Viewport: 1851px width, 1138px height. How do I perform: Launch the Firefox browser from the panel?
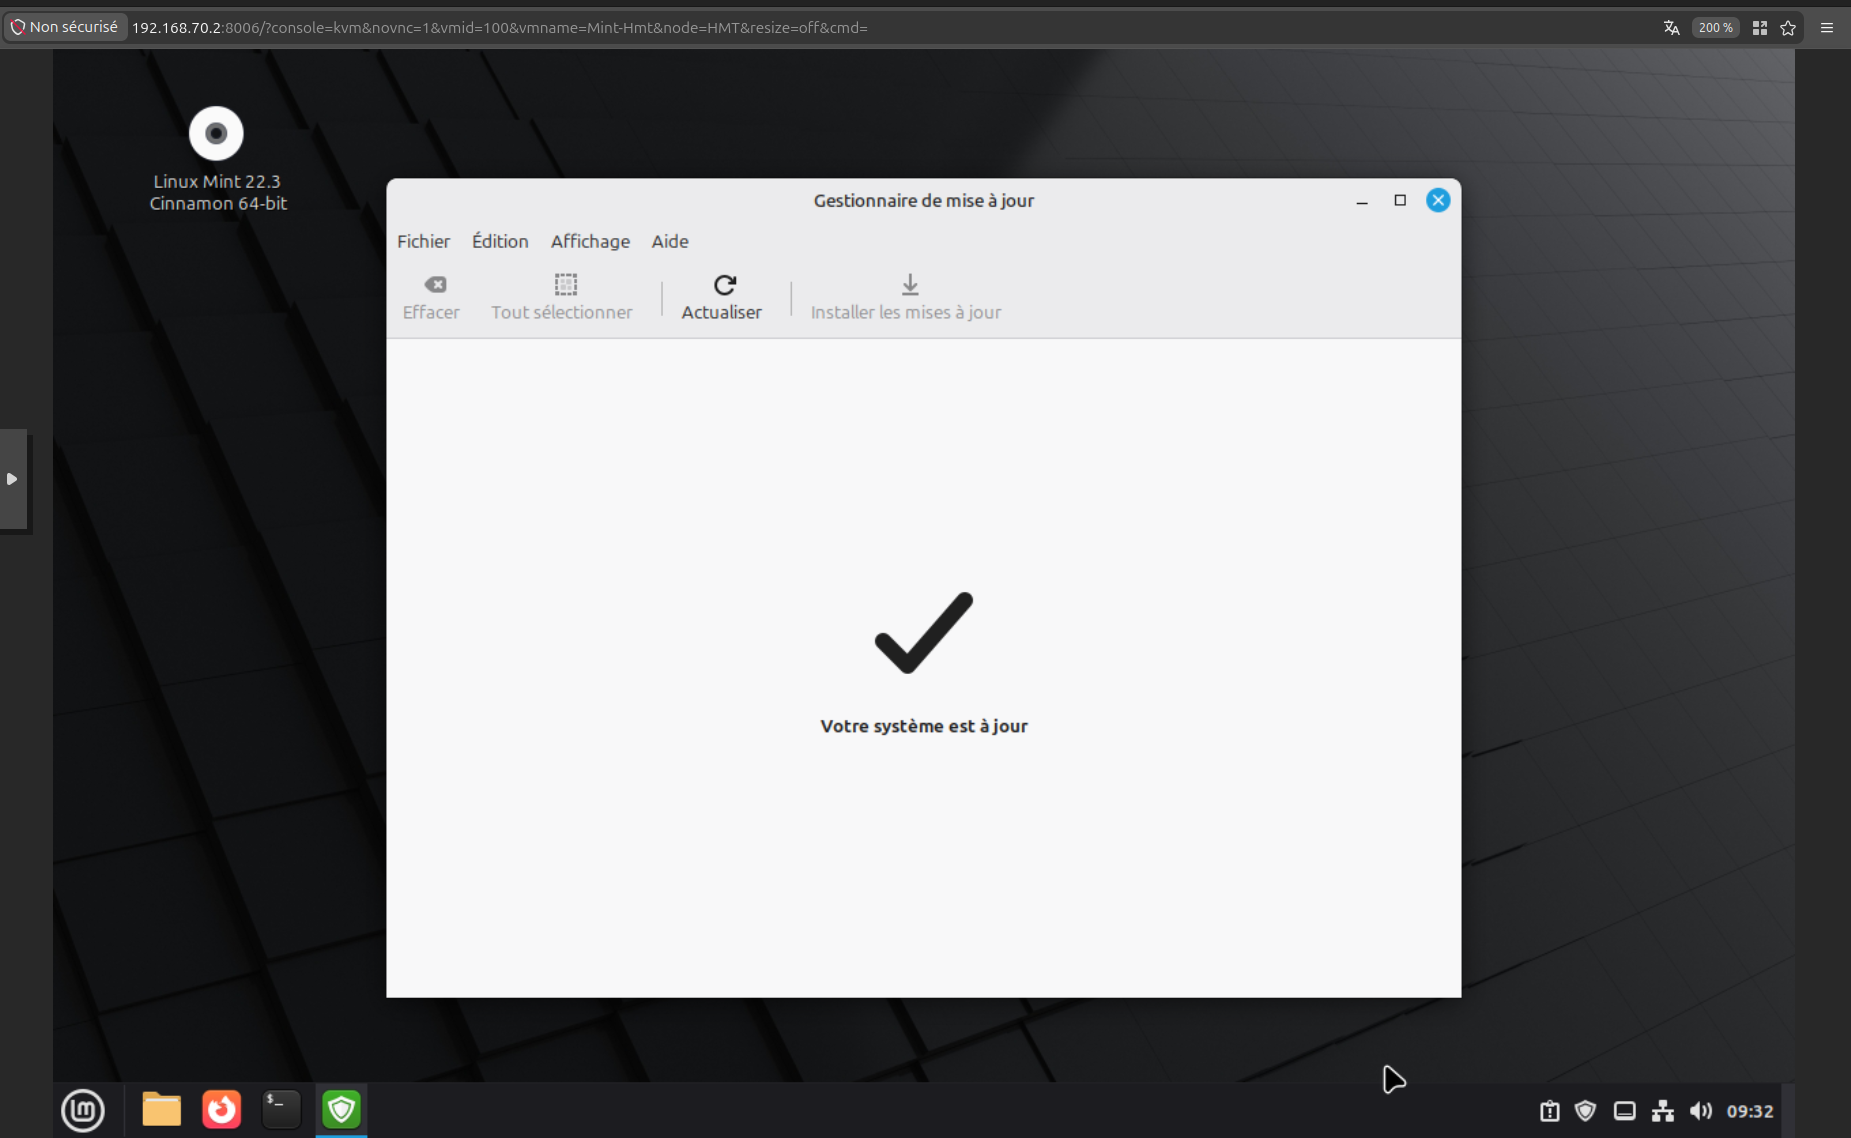[x=222, y=1110]
